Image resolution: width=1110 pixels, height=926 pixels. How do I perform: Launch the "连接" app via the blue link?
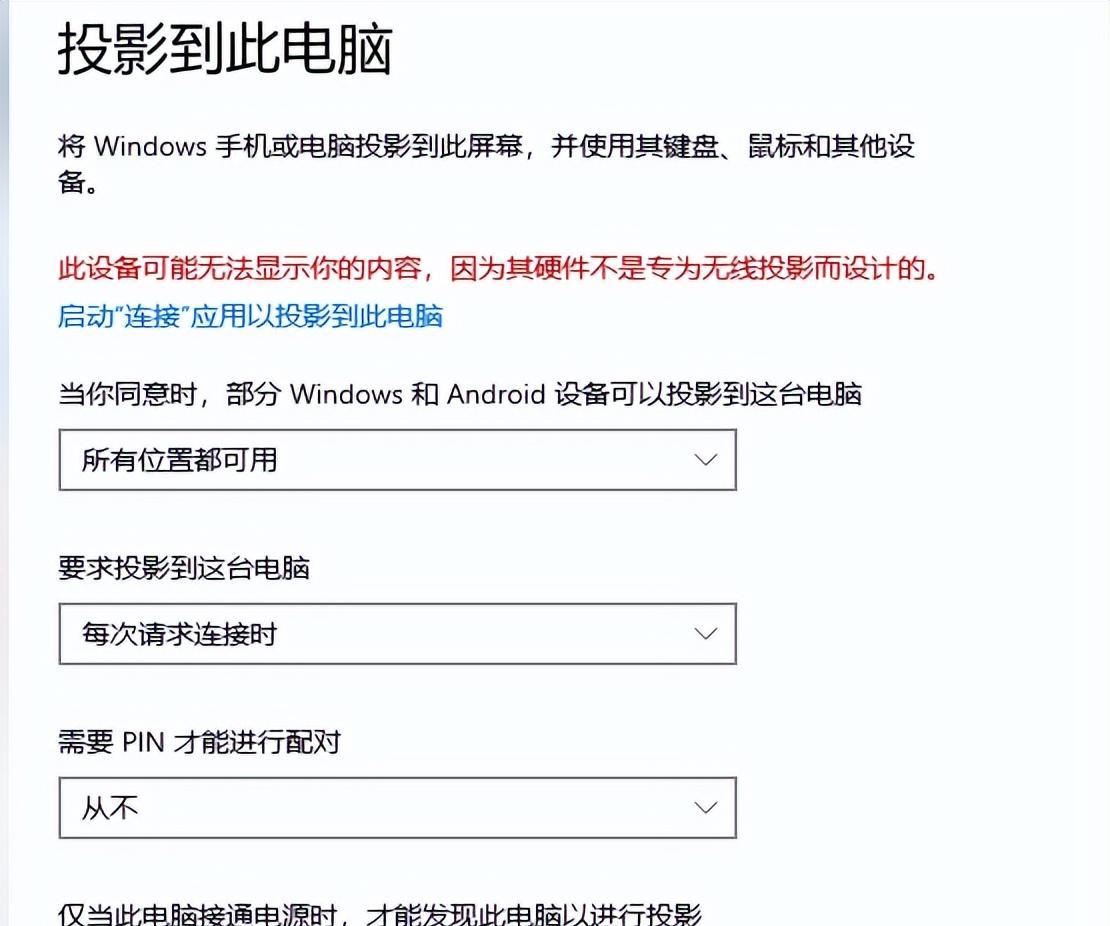tap(251, 316)
